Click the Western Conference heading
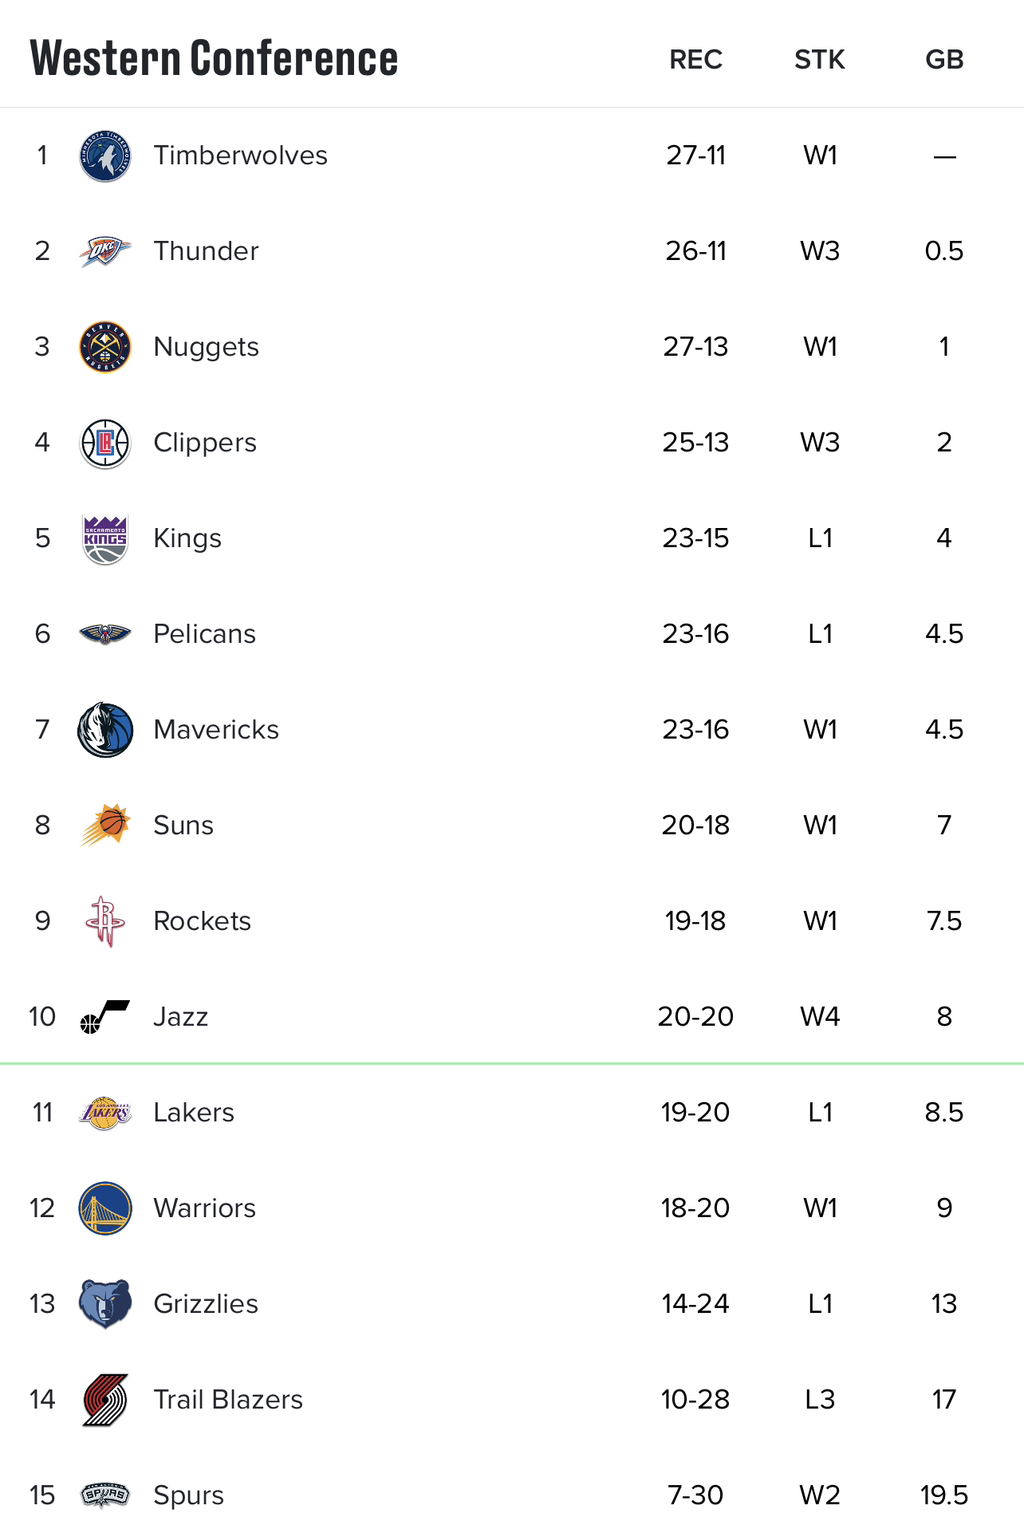 pyautogui.click(x=214, y=58)
